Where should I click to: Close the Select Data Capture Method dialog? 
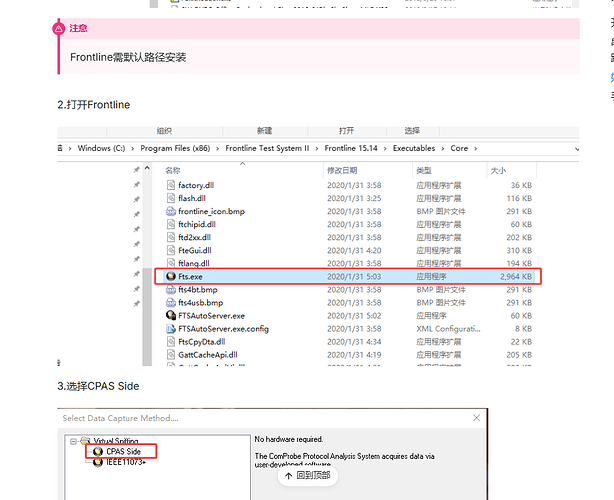pyautogui.click(x=476, y=418)
